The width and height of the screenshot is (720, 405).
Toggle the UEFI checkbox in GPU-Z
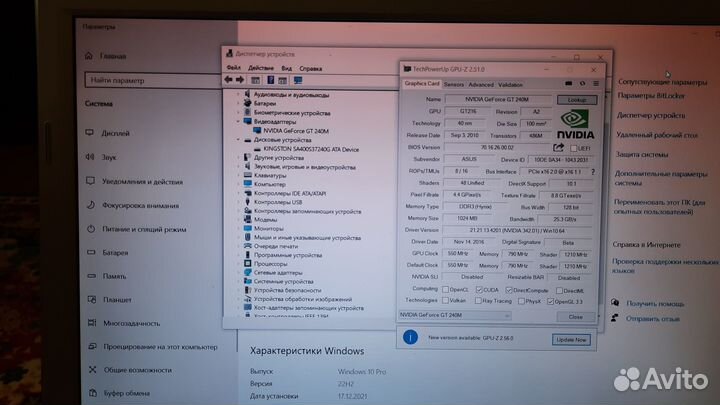574,148
